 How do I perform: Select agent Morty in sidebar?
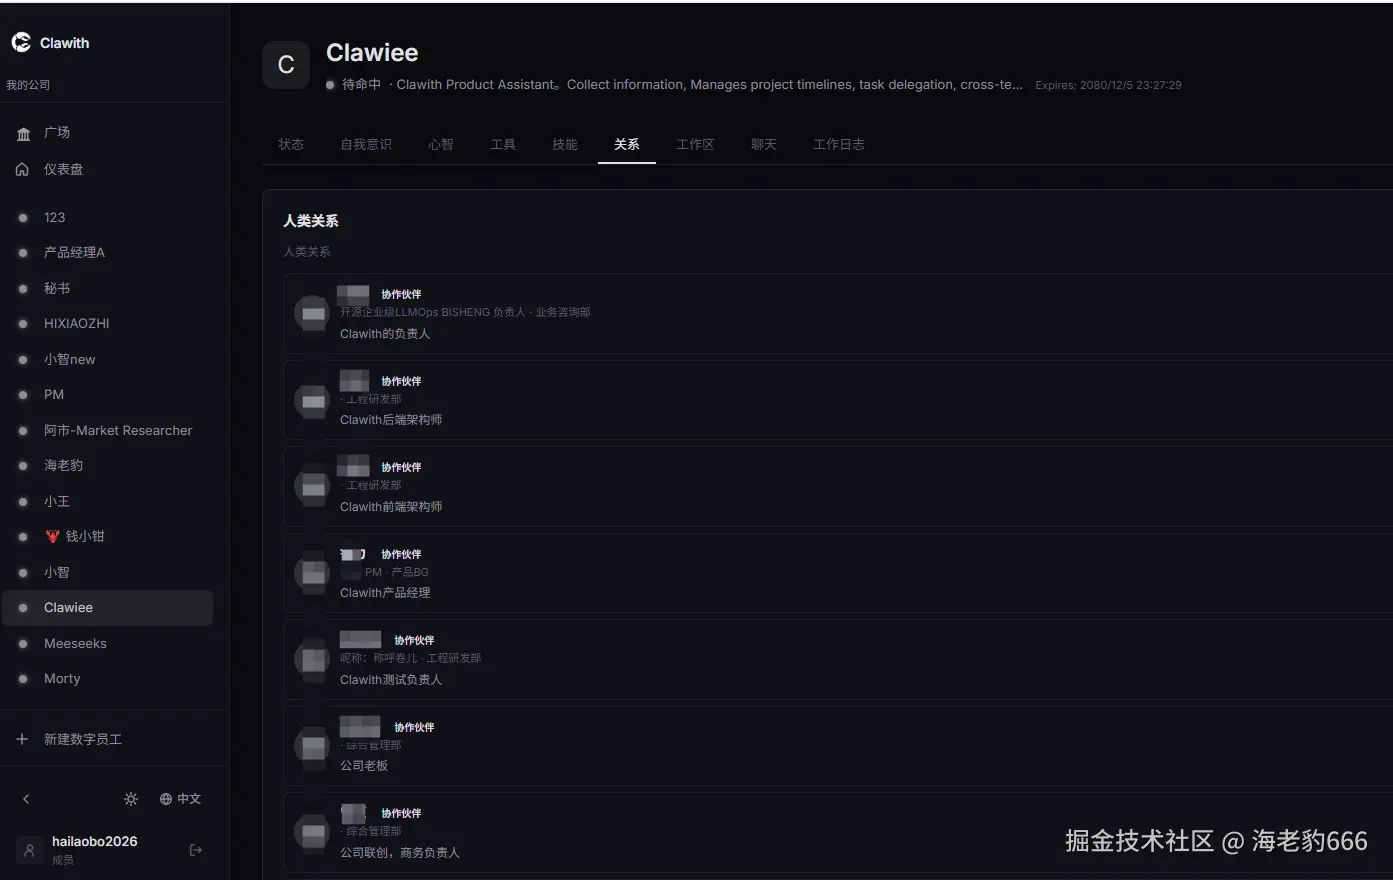pyautogui.click(x=107, y=678)
